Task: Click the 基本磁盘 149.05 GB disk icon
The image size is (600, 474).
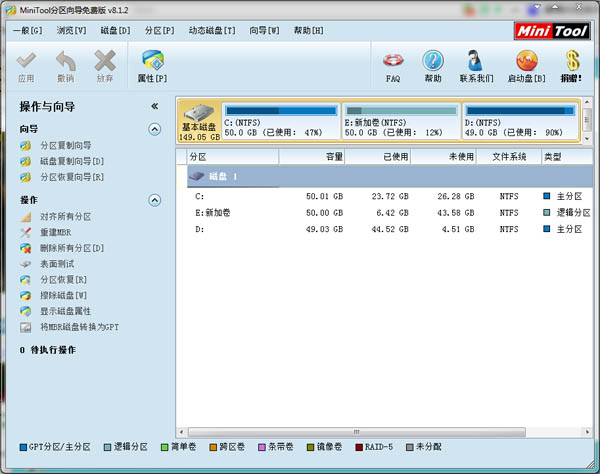Action: [x=199, y=113]
